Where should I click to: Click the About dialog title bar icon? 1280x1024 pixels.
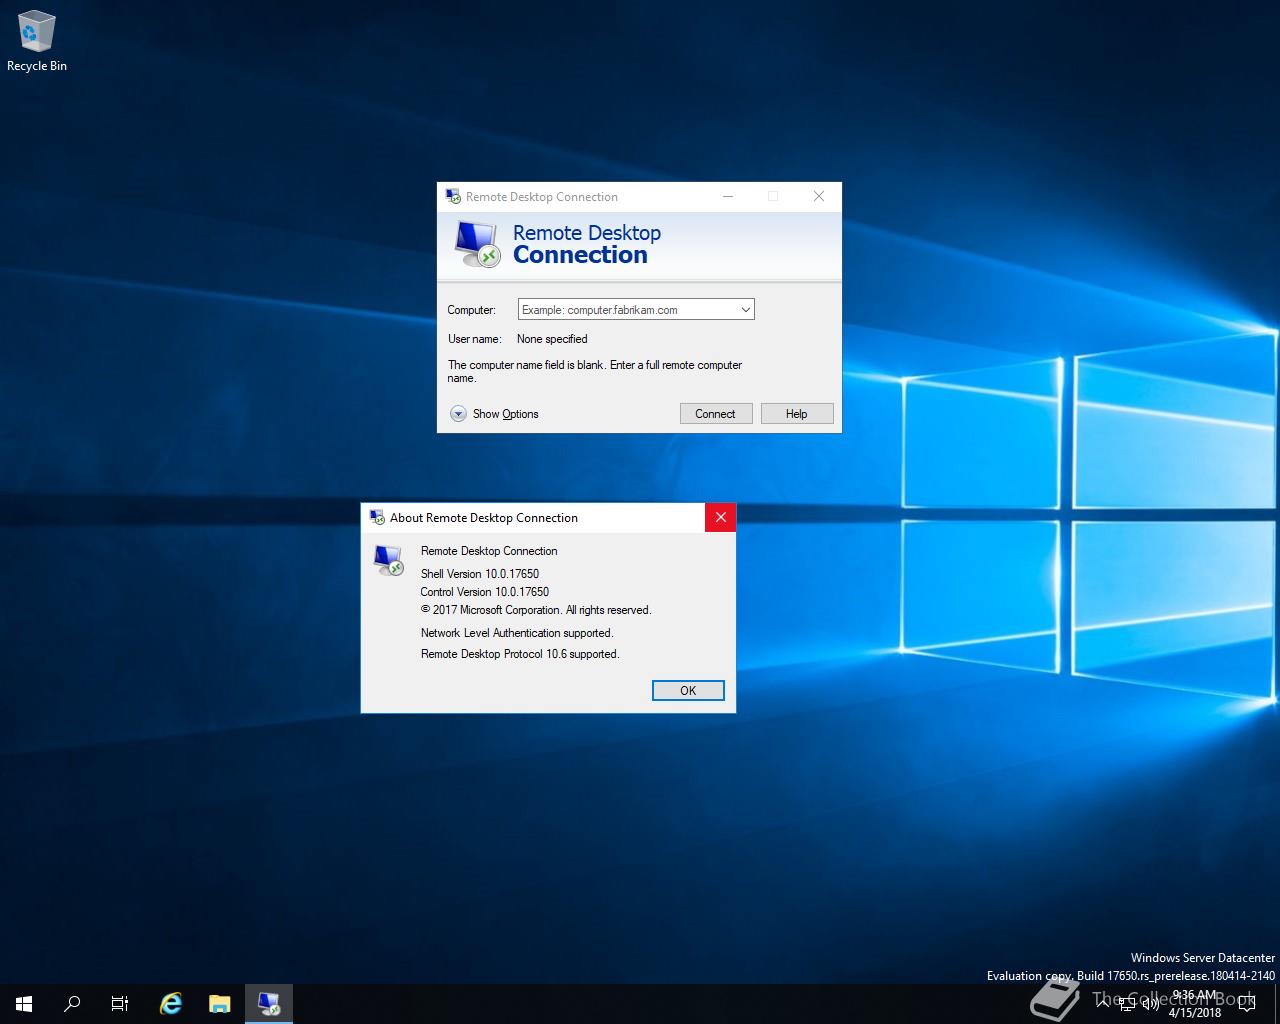tap(377, 517)
